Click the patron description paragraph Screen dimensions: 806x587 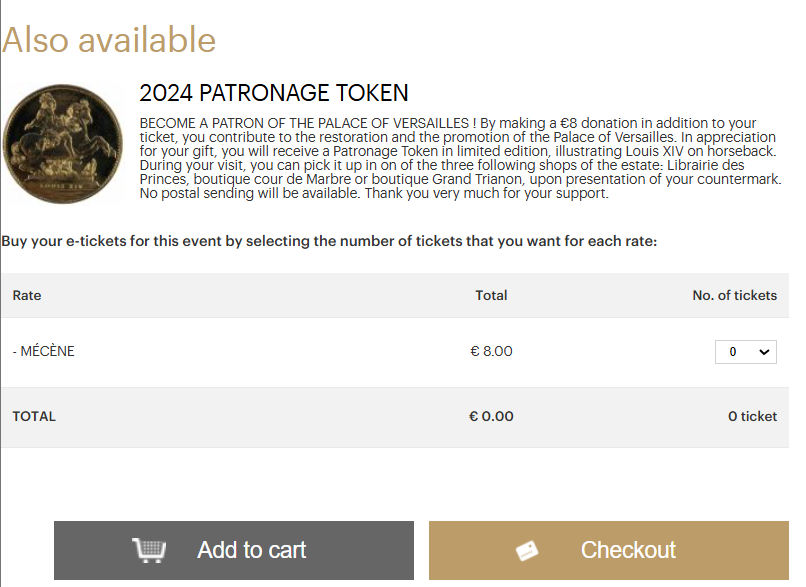click(x=459, y=158)
